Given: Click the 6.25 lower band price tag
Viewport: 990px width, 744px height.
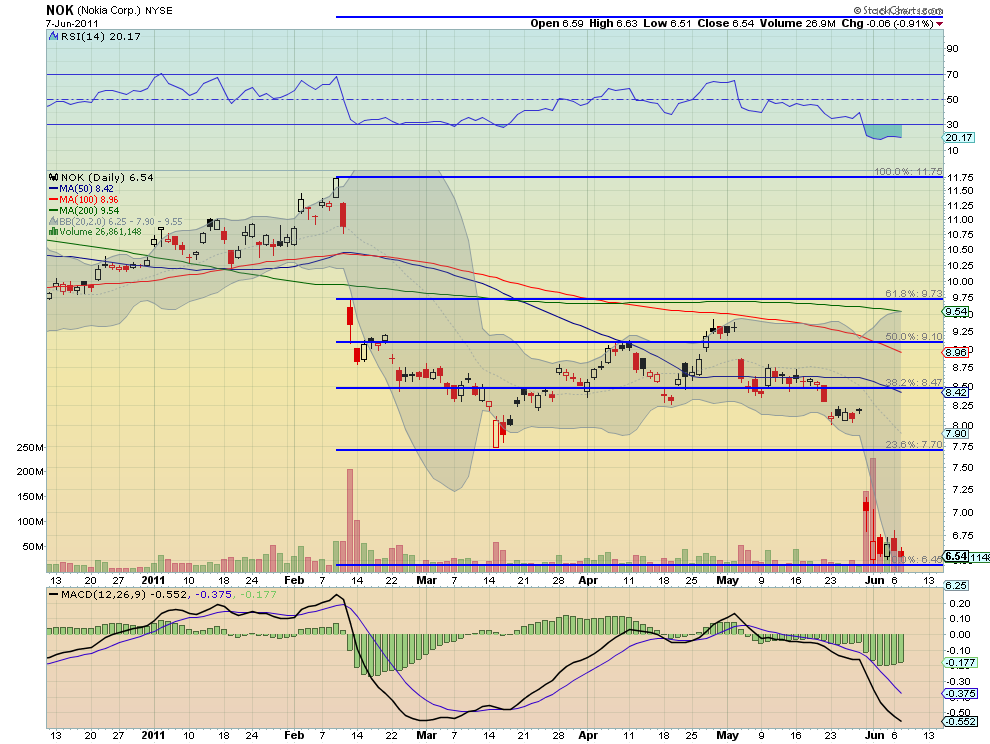Looking at the screenshot, I should [x=956, y=585].
